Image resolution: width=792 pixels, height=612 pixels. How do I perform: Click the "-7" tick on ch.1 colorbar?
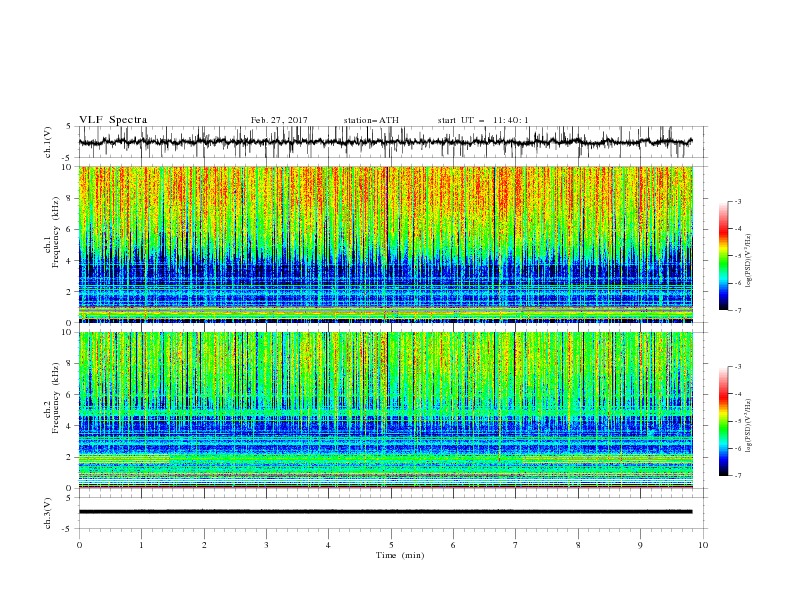click(x=738, y=310)
